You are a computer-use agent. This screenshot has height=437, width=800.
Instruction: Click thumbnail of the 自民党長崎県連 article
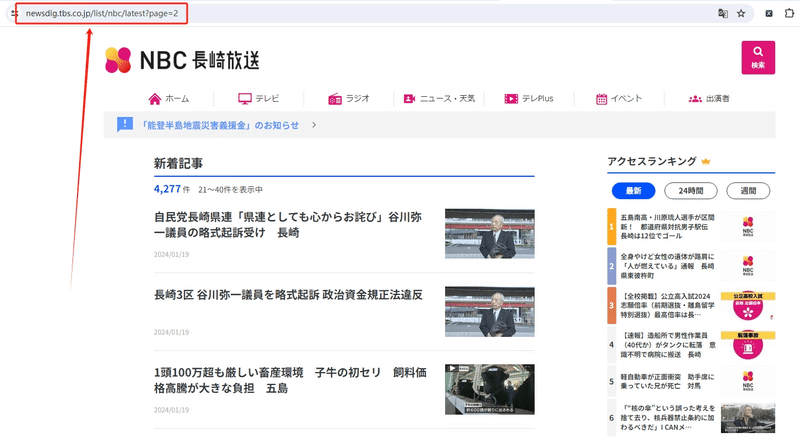[x=489, y=234]
